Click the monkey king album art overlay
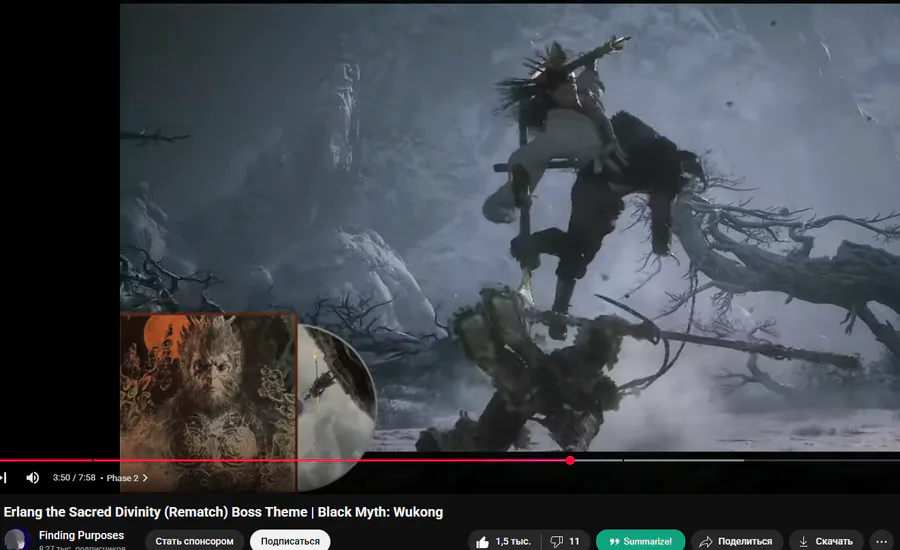Image resolution: width=900 pixels, height=550 pixels. click(x=209, y=402)
